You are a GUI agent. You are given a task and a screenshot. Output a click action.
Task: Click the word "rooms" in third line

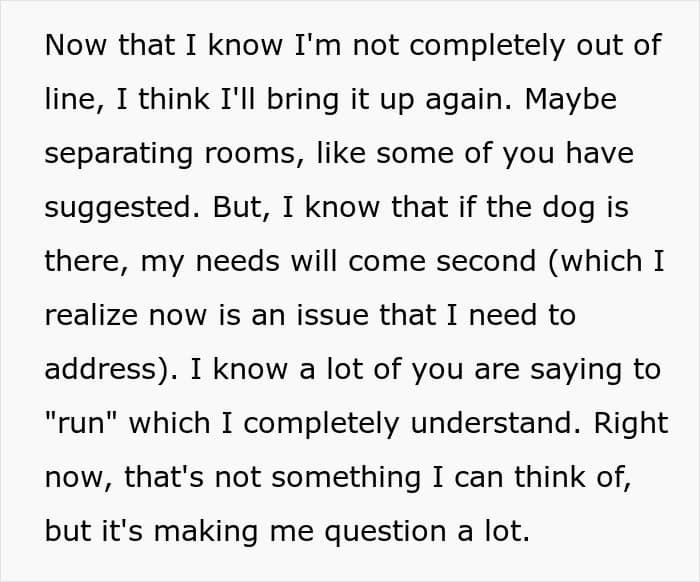(x=250, y=155)
